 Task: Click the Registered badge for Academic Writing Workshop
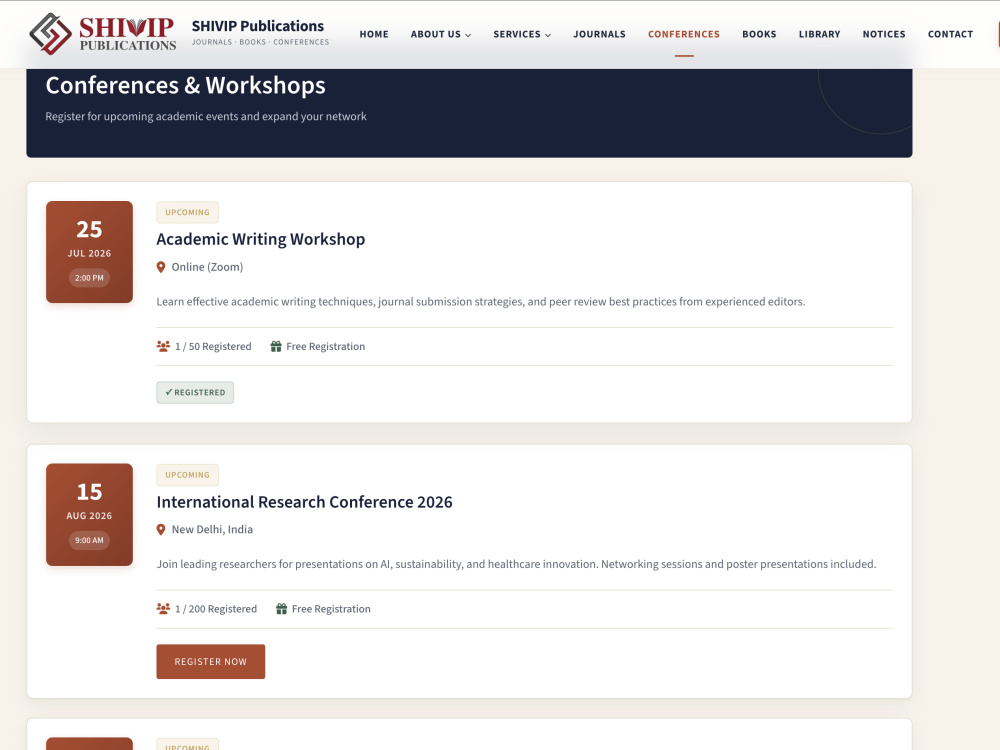click(195, 393)
